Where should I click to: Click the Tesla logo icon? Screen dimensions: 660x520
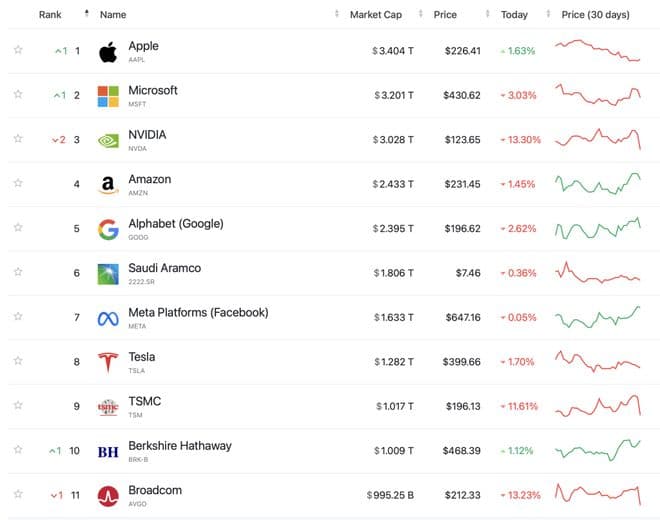coord(108,362)
